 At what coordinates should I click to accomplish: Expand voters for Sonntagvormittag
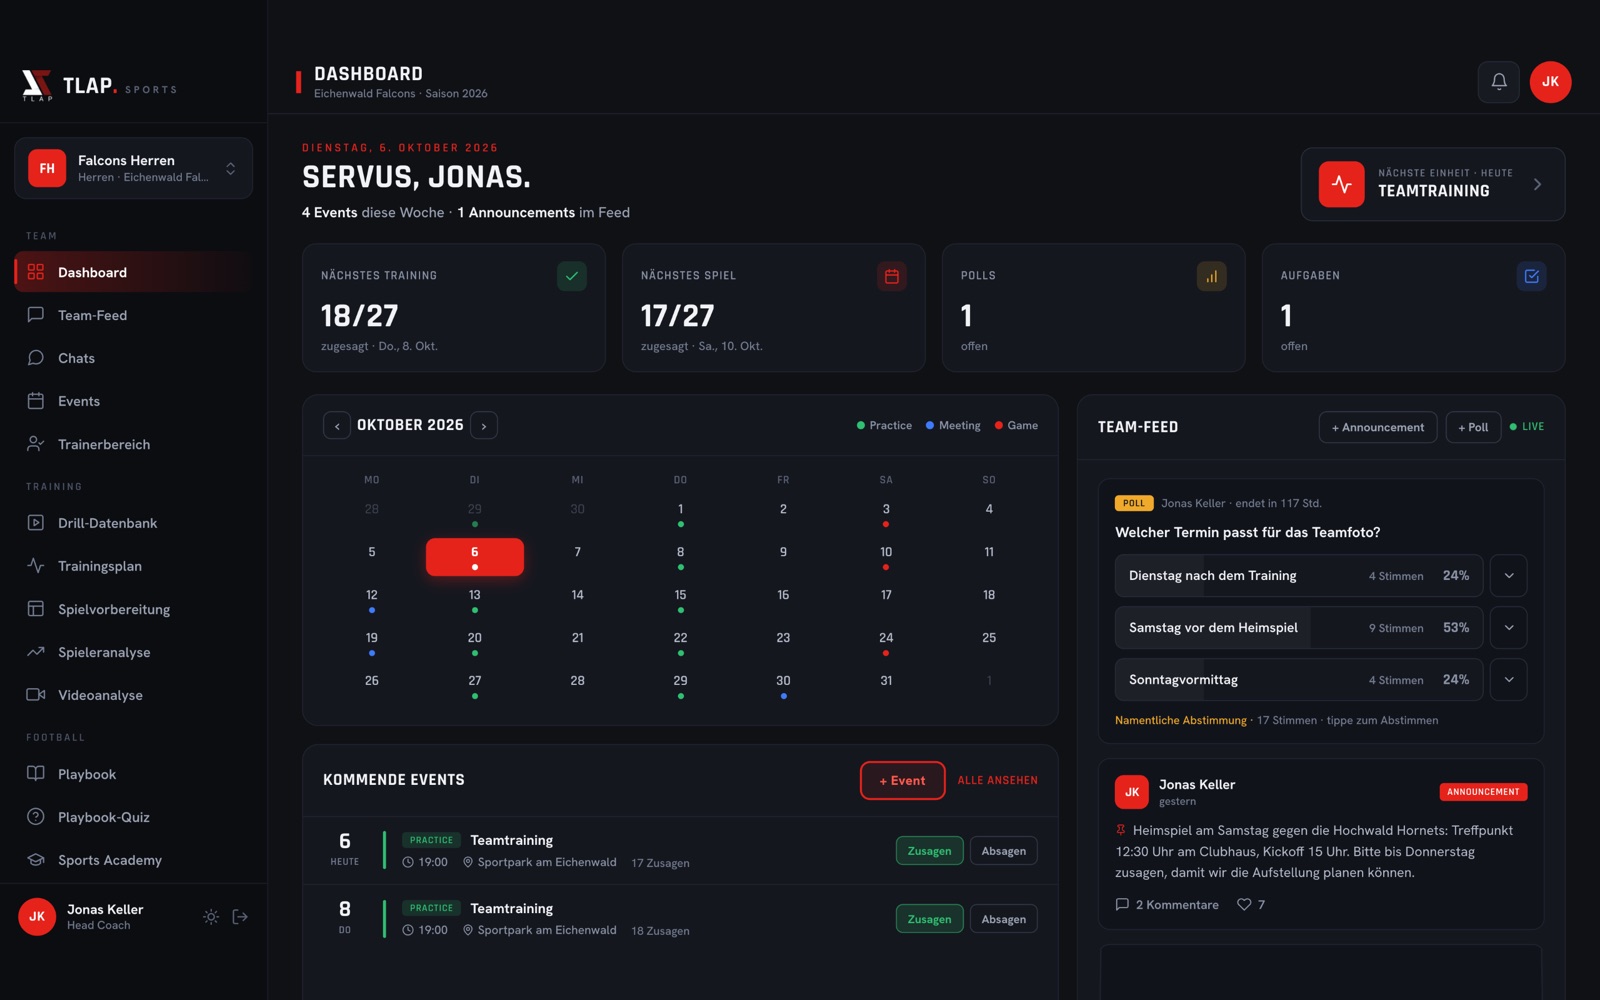click(x=1509, y=680)
